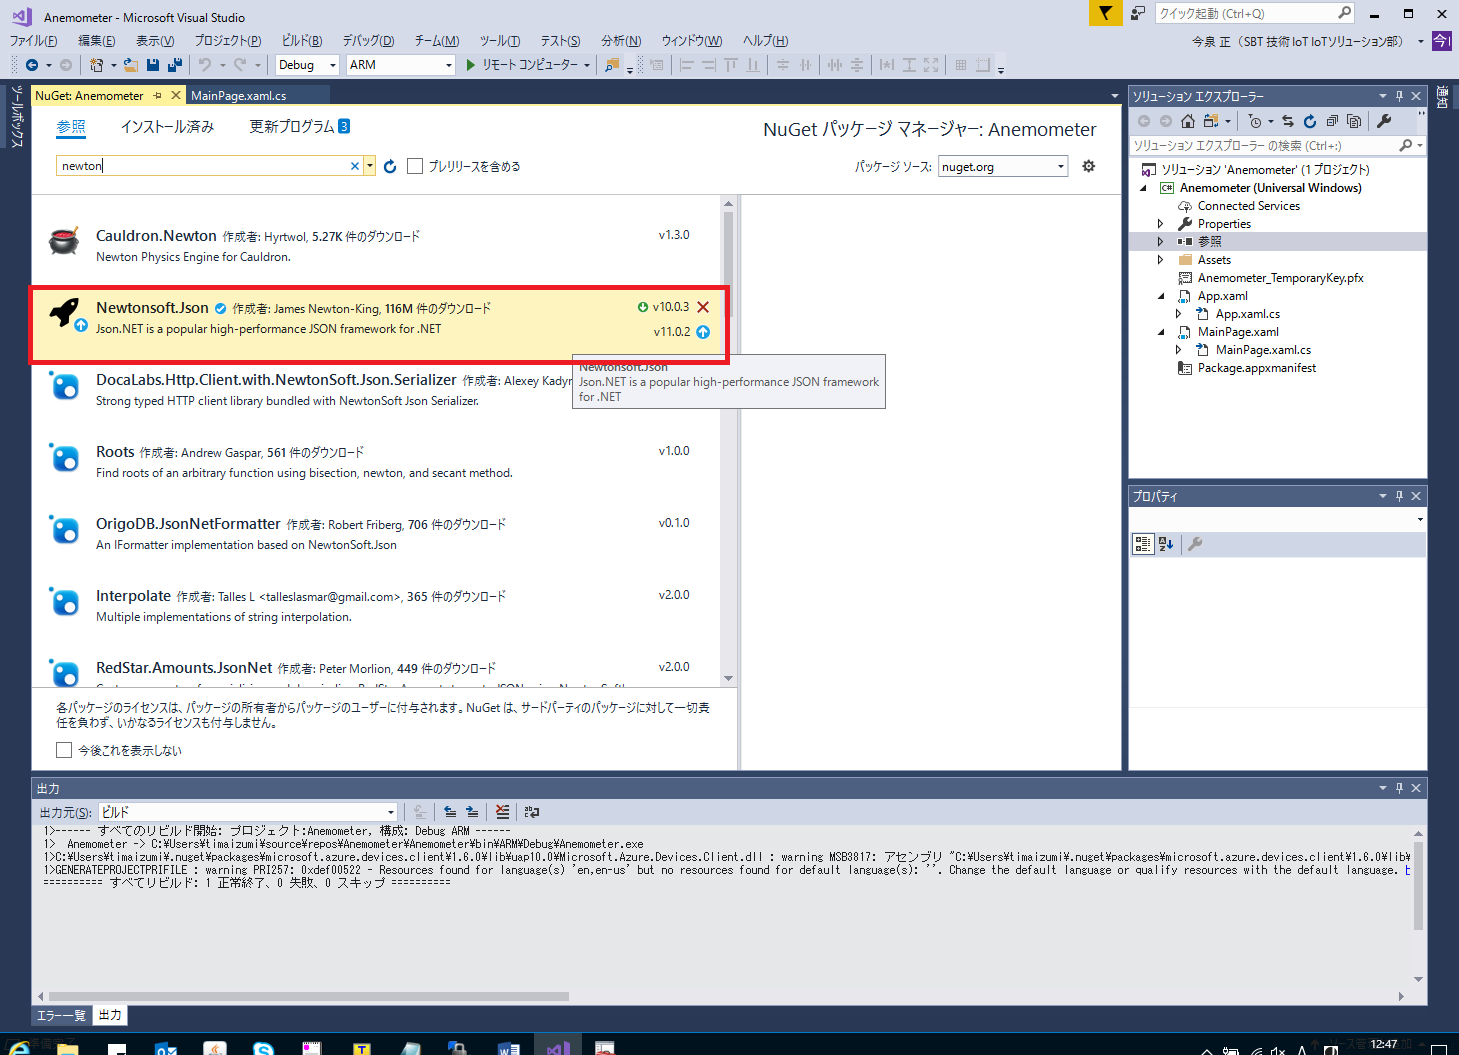Open the デバッグ(D) menu
1459x1055 pixels.
click(x=368, y=41)
